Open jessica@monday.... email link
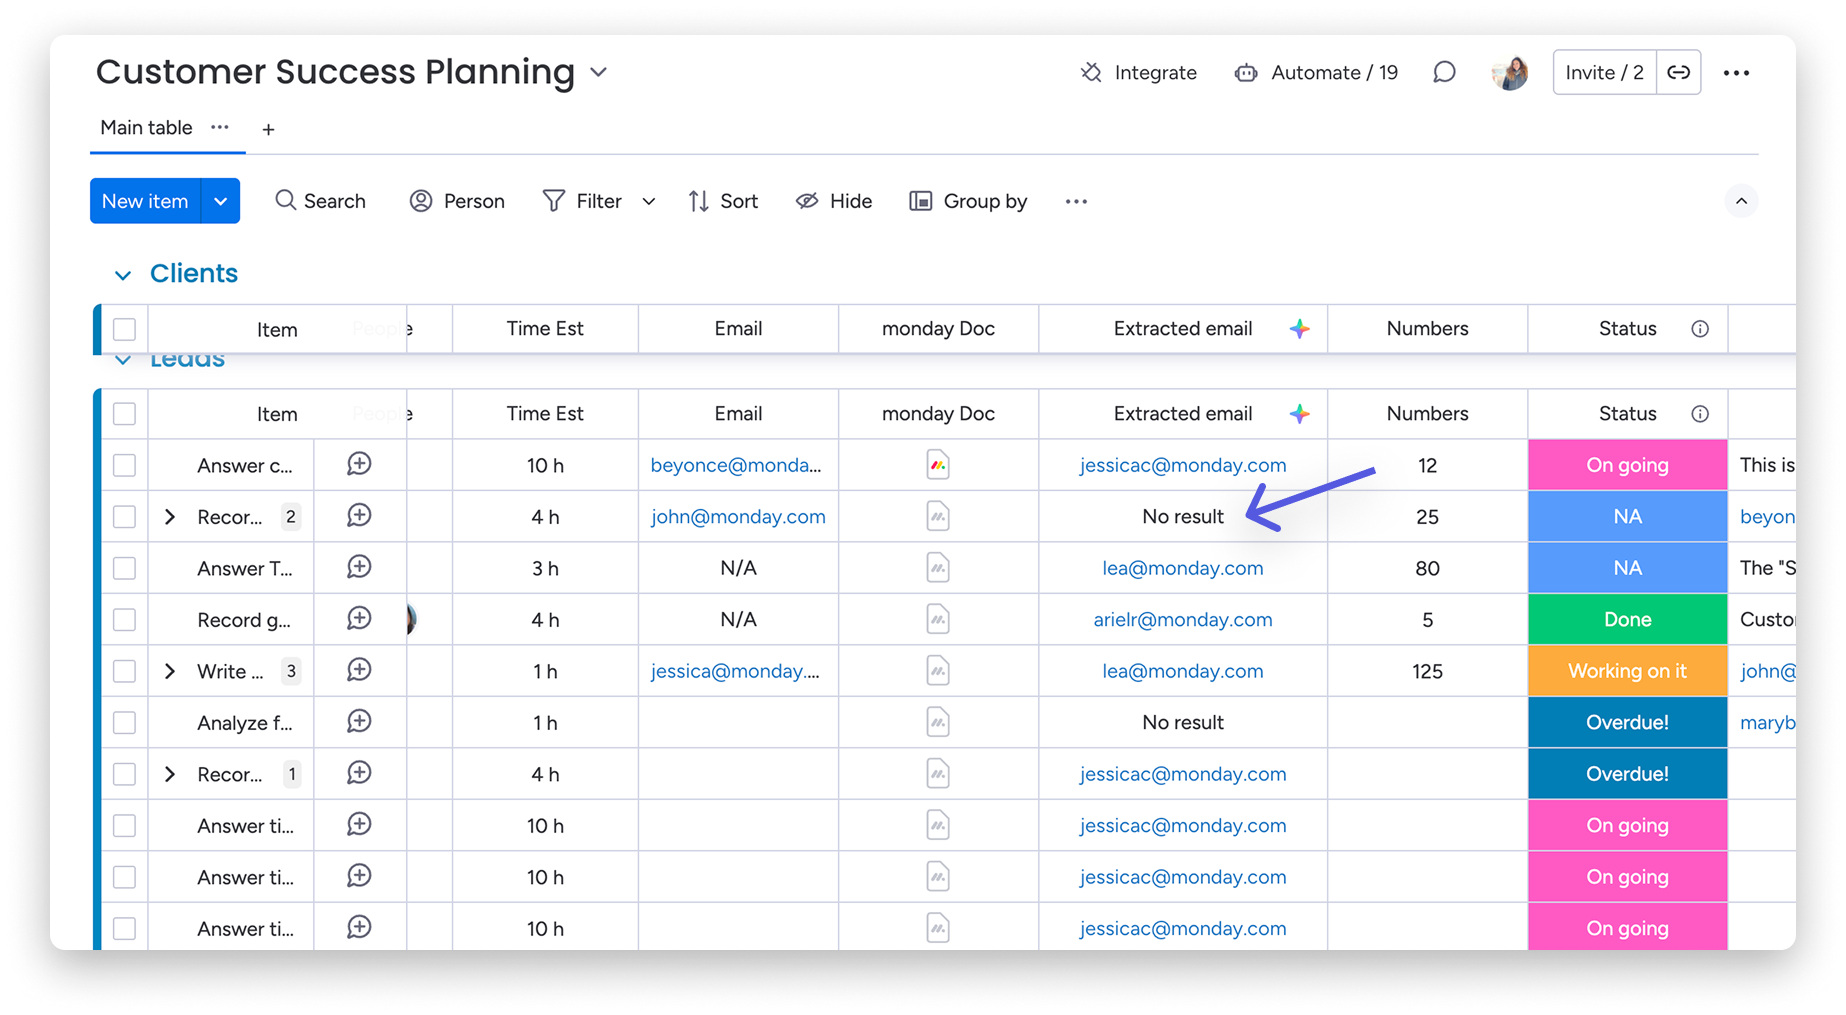1846x1015 pixels. click(x=735, y=671)
